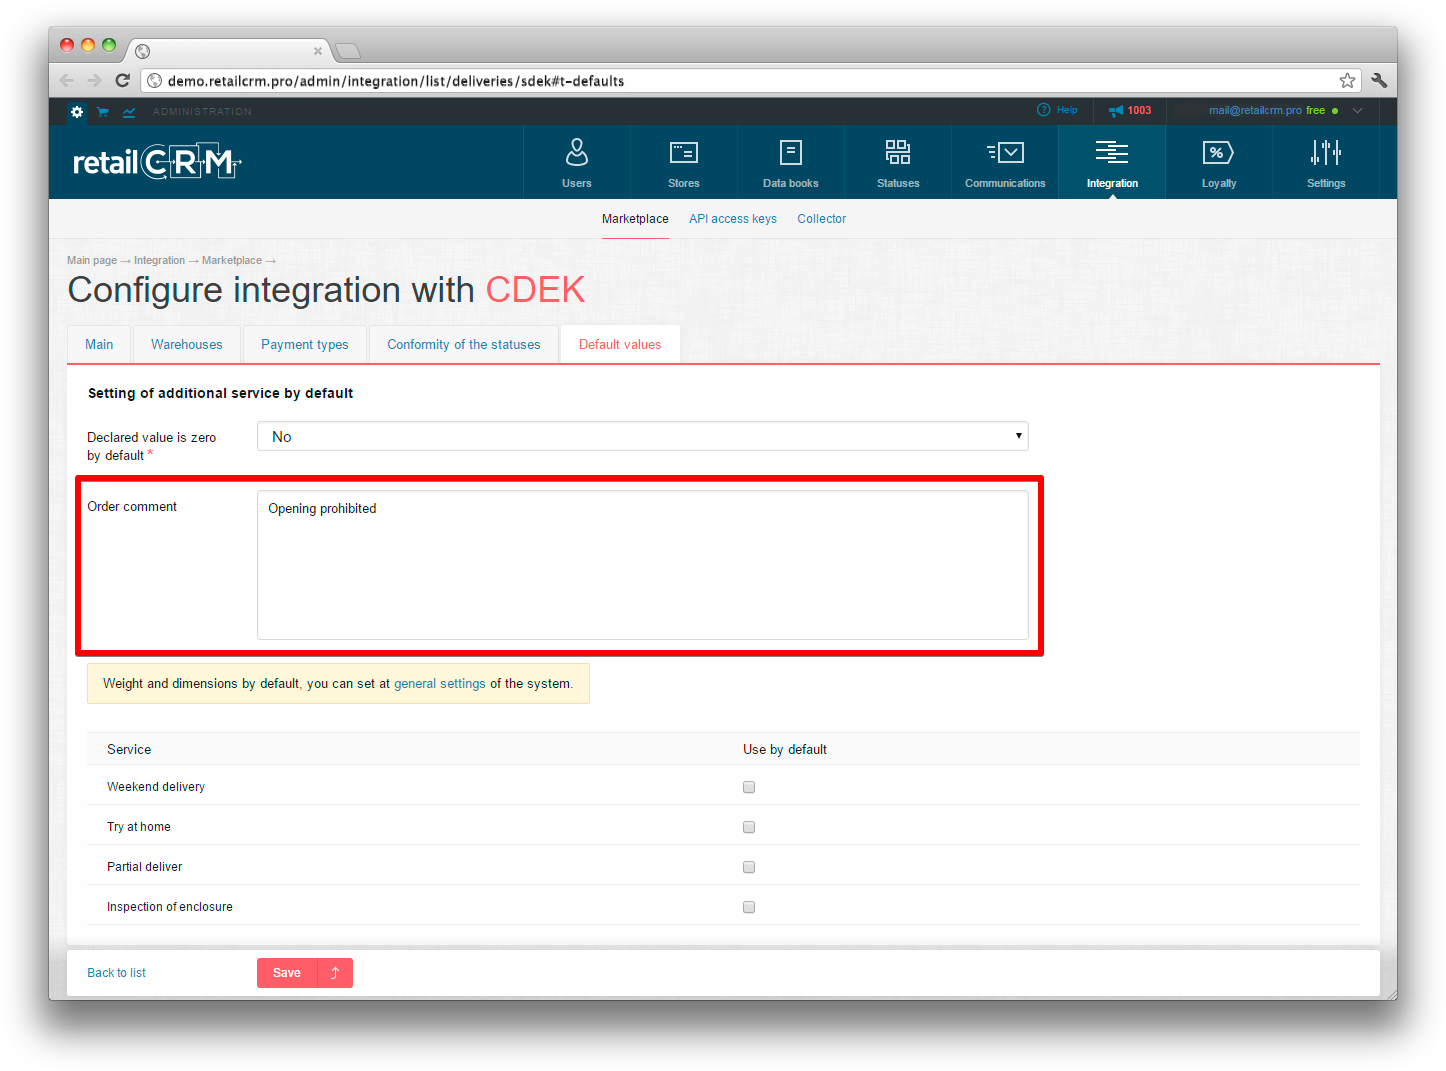The width and height of the screenshot is (1446, 1071).
Task: Click the mail@retailcrm.pro account label
Action: (x=1255, y=111)
